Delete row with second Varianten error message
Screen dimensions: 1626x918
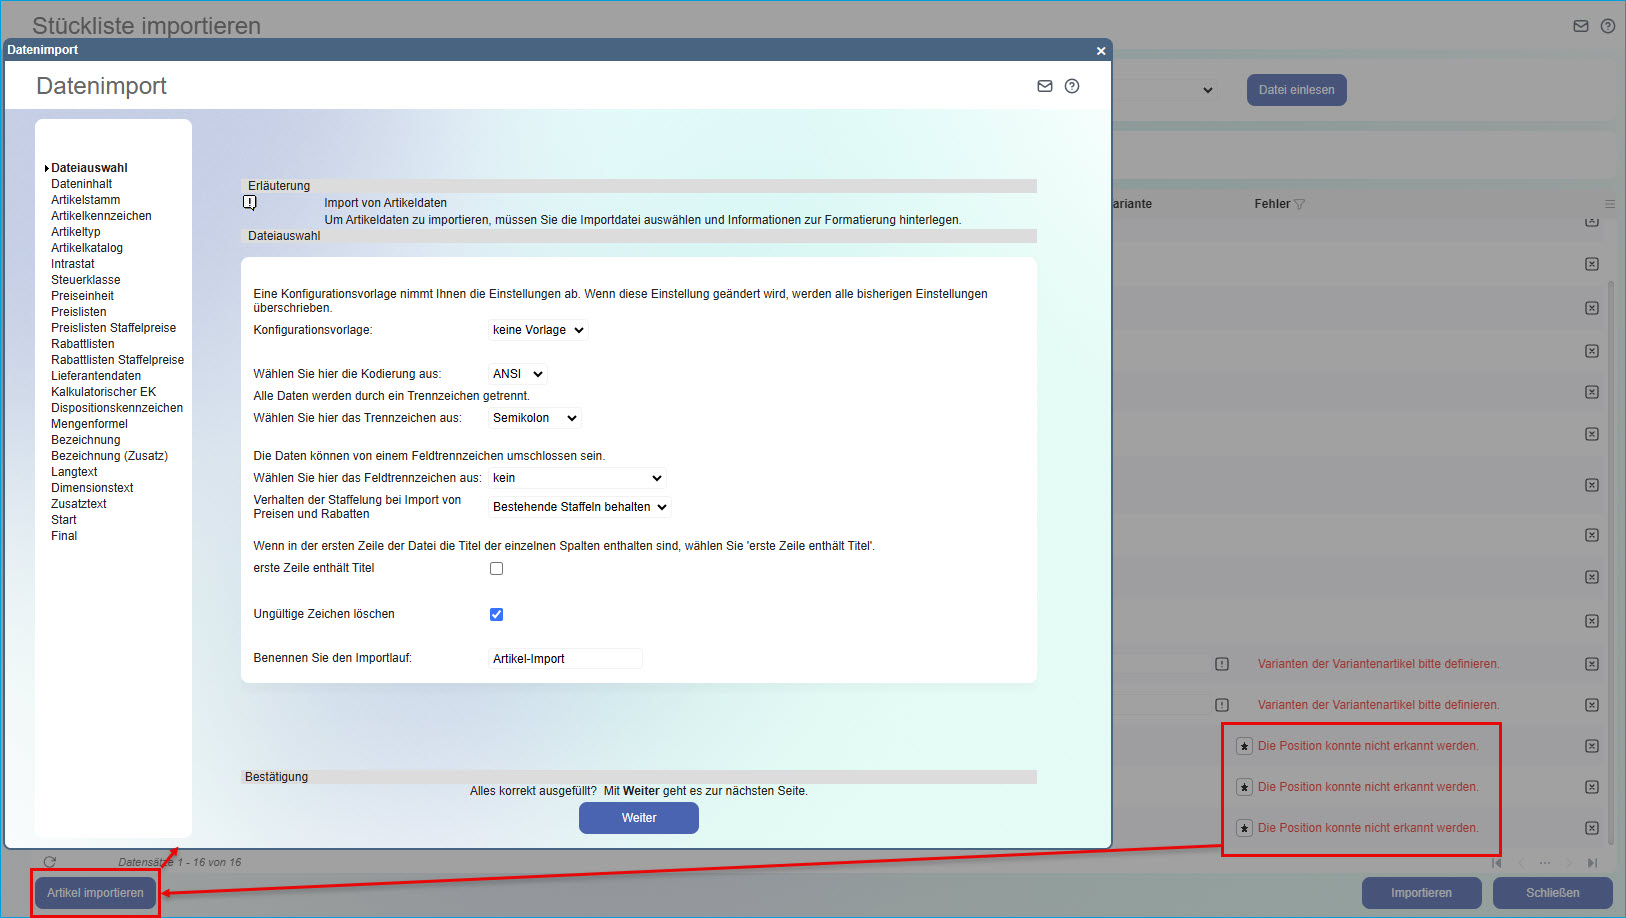[x=1592, y=705]
